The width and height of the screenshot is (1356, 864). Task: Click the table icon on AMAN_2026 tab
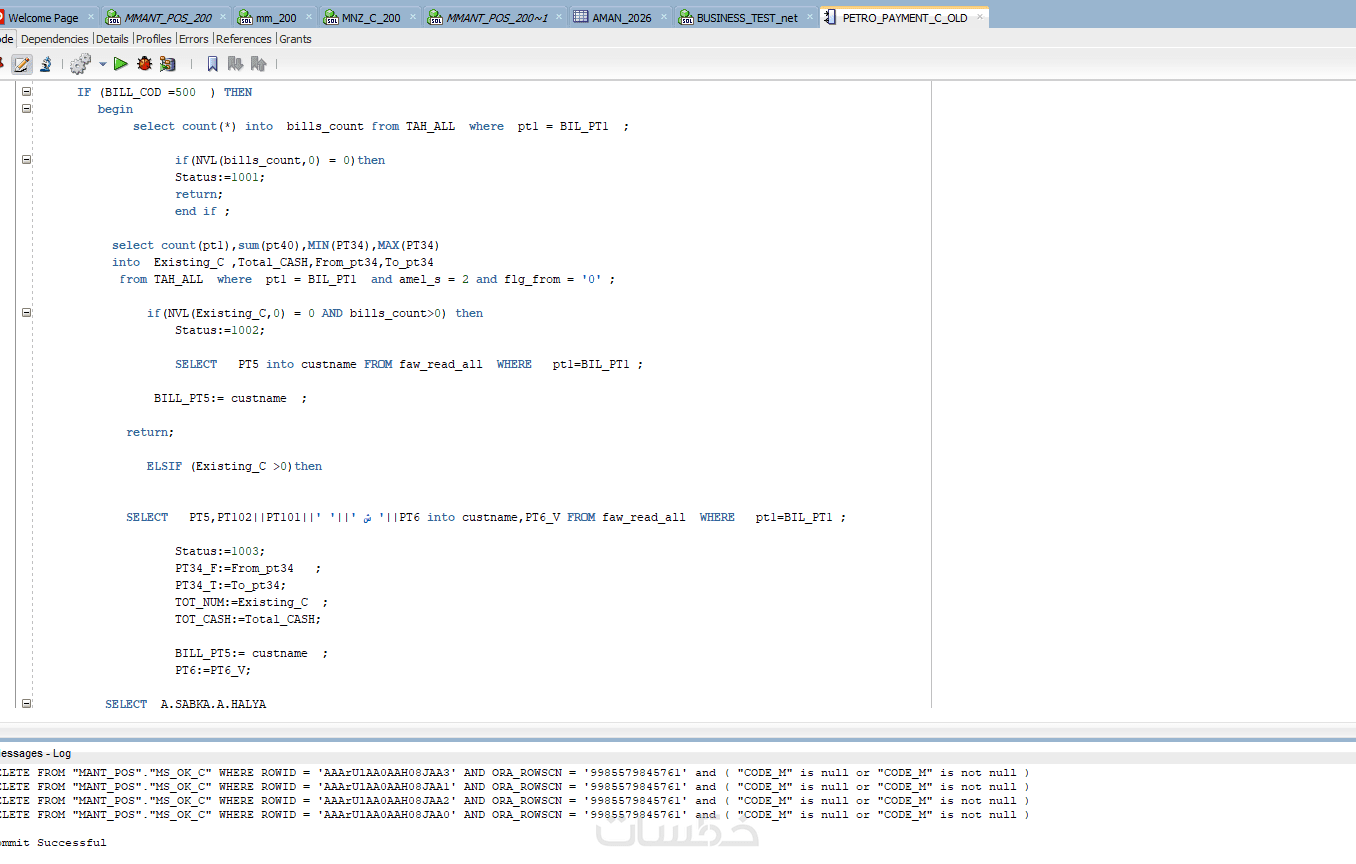(580, 17)
